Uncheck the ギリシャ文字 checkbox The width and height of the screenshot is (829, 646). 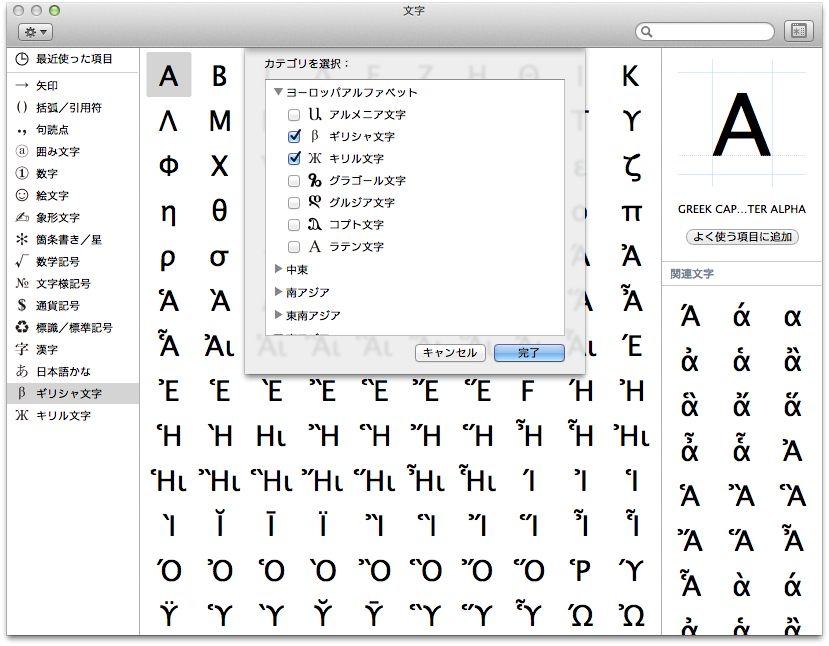click(294, 137)
